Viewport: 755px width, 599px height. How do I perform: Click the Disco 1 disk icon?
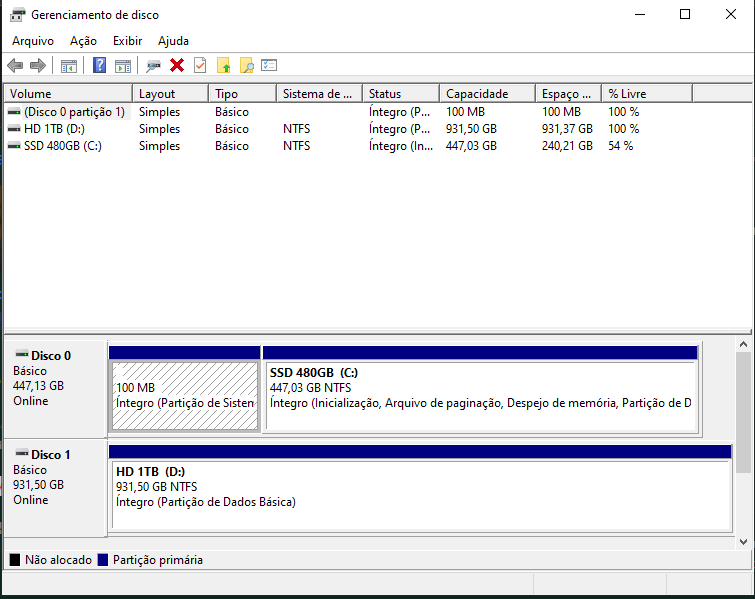tap(22, 453)
